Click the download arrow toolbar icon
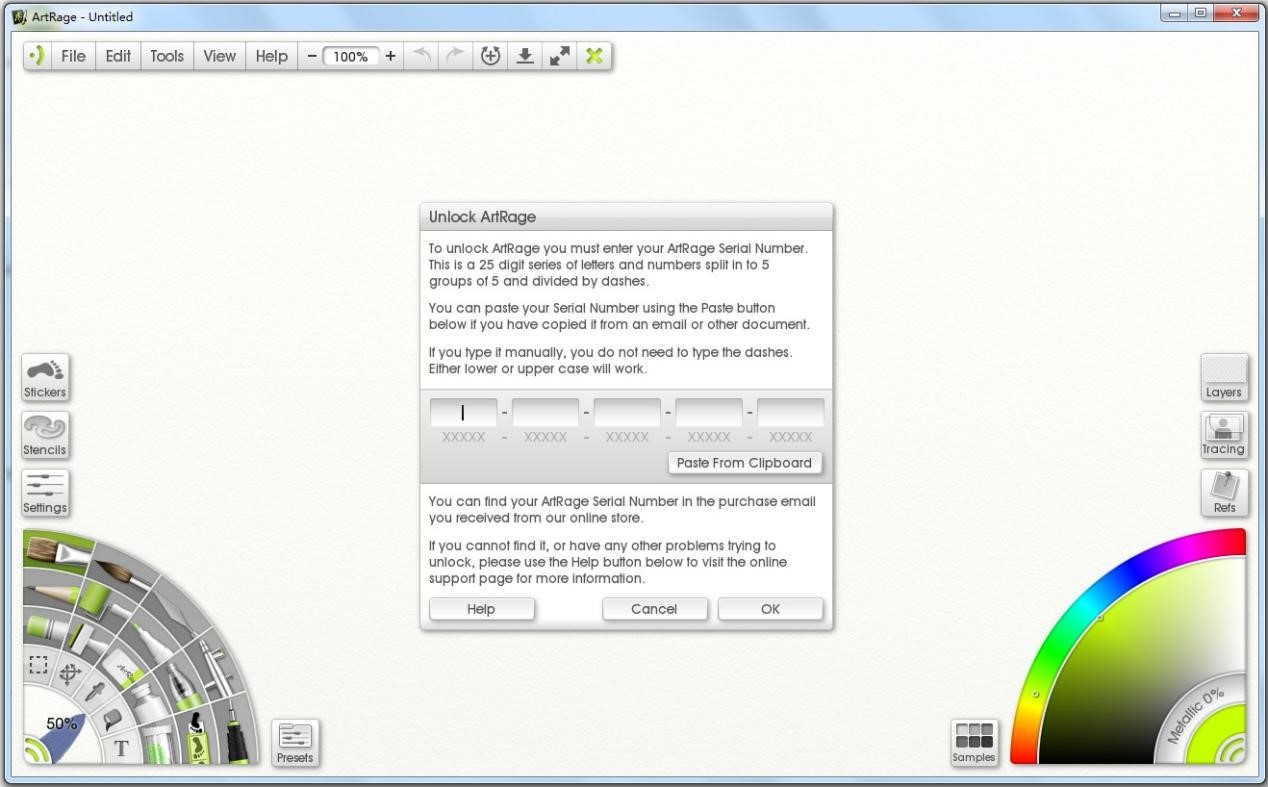Viewport: 1268px width, 787px height. [524, 56]
